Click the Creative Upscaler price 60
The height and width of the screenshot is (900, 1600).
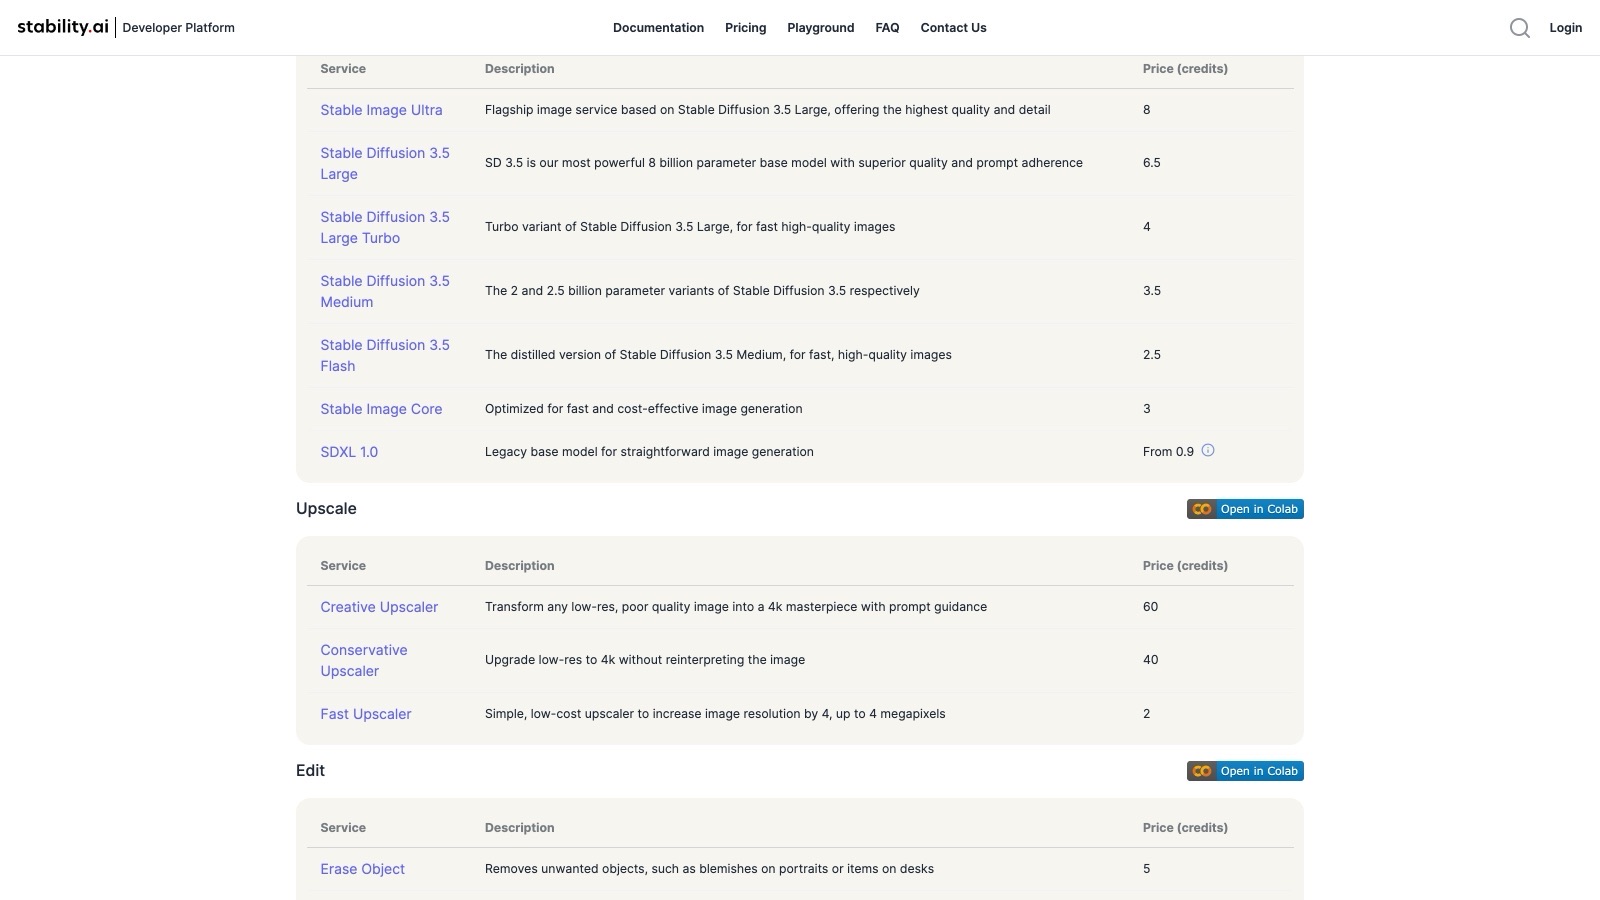click(1150, 607)
